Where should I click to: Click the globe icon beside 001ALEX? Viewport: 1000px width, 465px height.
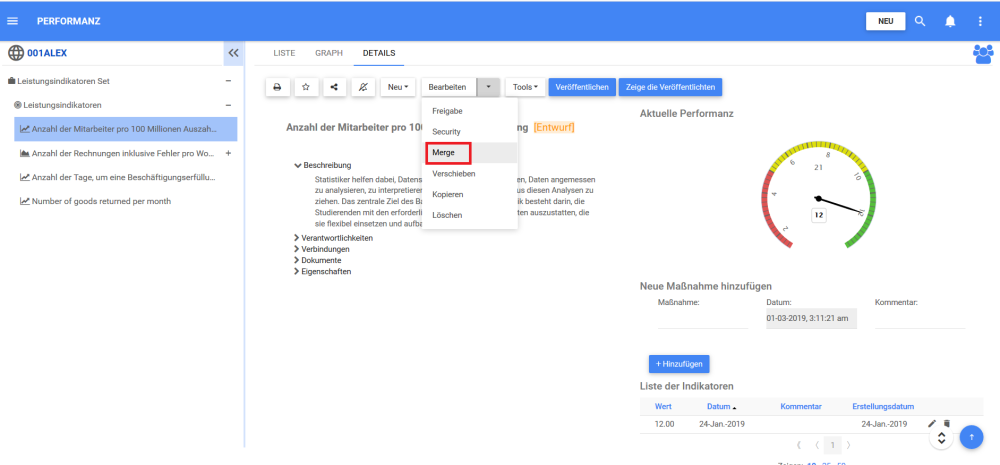(x=16, y=53)
